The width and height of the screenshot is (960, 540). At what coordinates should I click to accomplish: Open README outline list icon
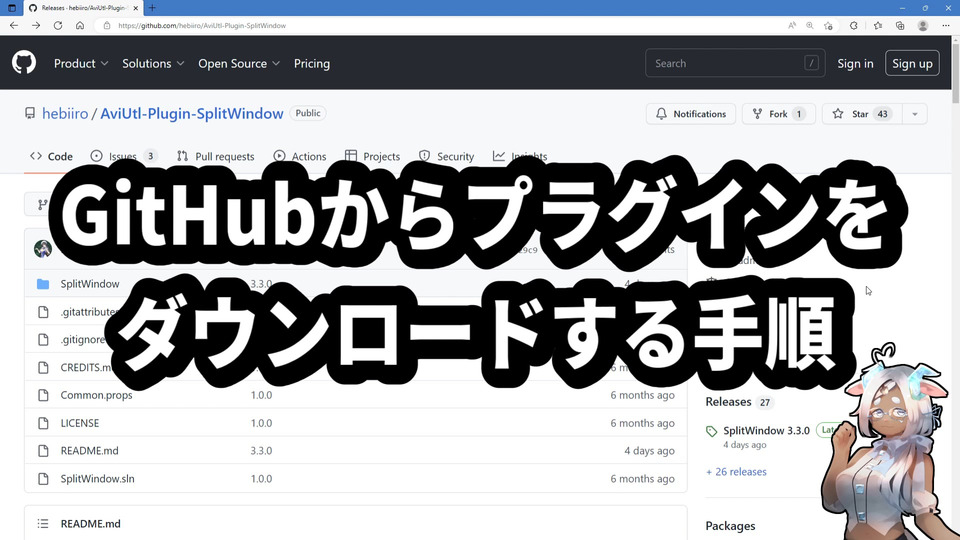pyautogui.click(x=43, y=523)
